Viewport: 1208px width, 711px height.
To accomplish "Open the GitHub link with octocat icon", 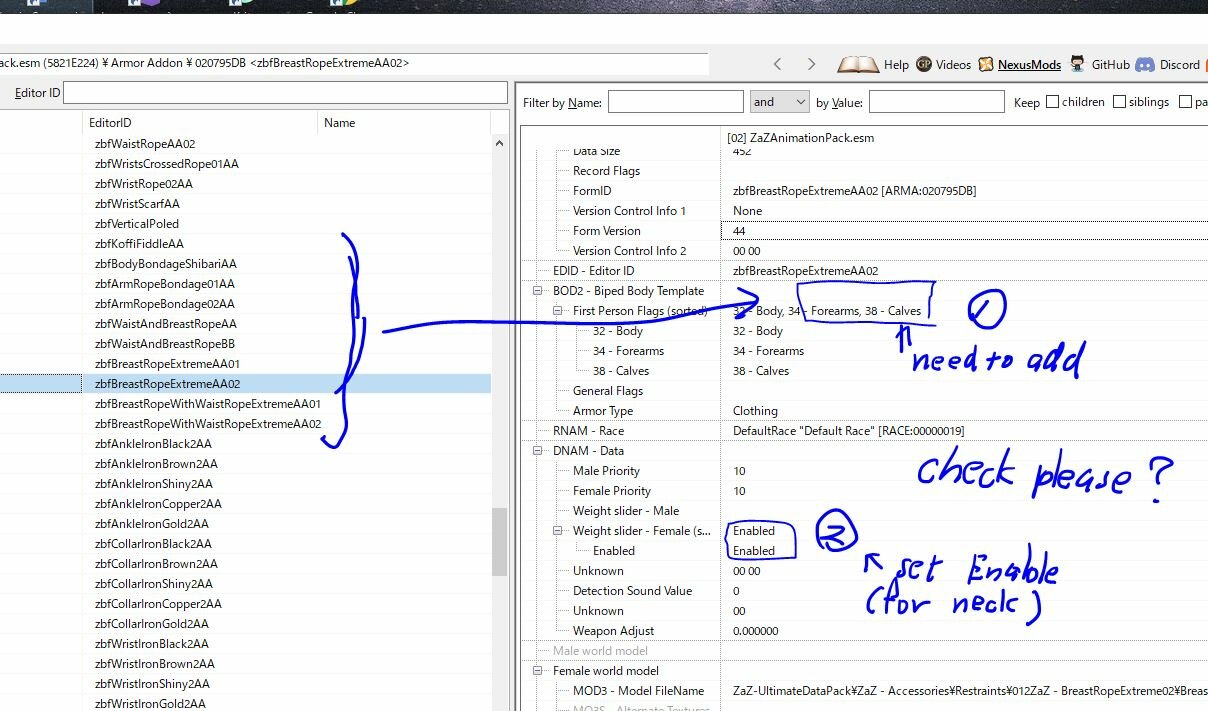I will (x=1099, y=64).
